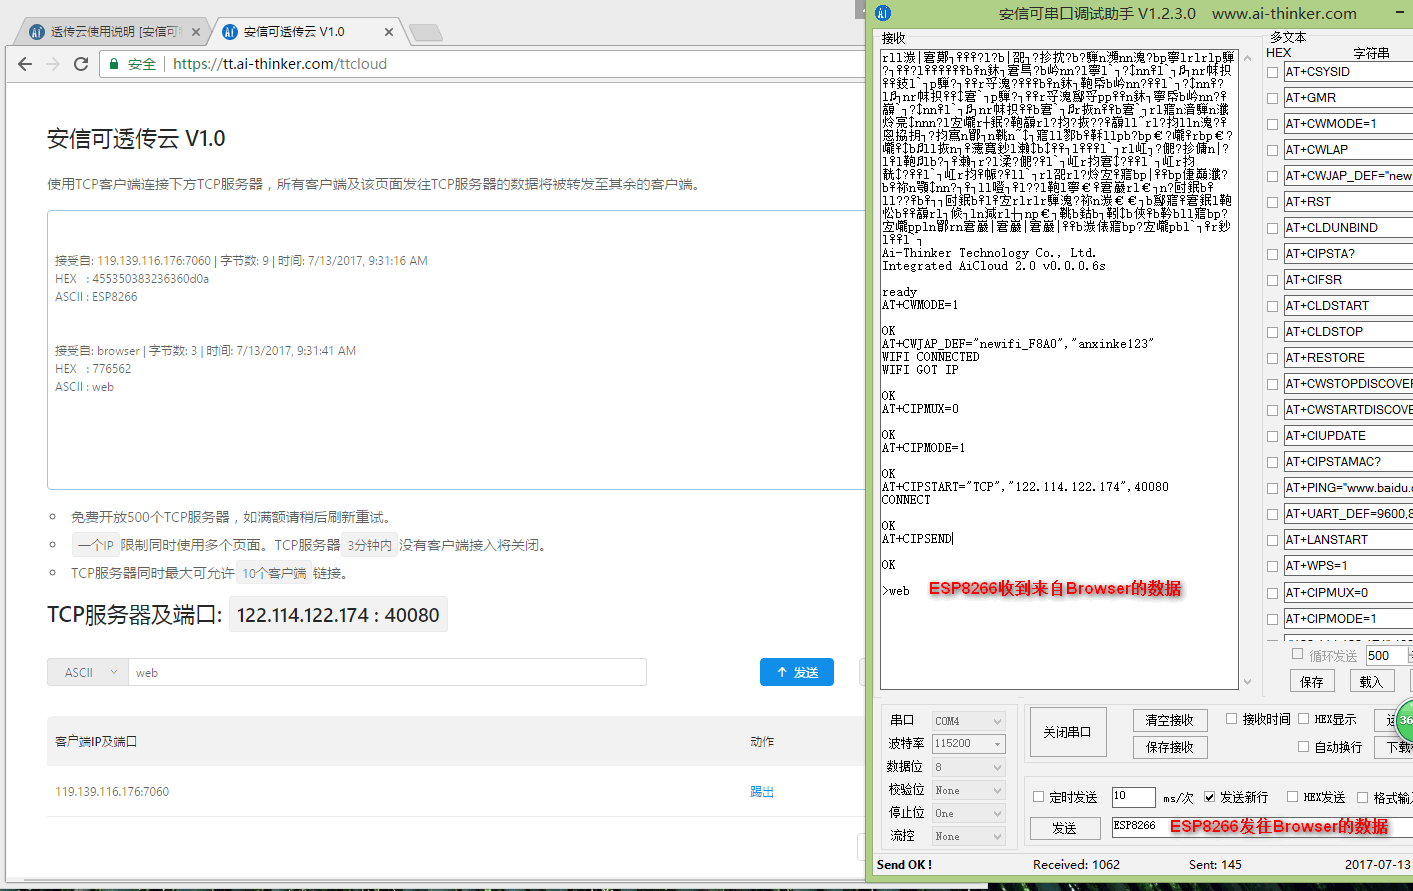
Task: Click the serial assistant title bar app icon
Action: tap(883, 13)
